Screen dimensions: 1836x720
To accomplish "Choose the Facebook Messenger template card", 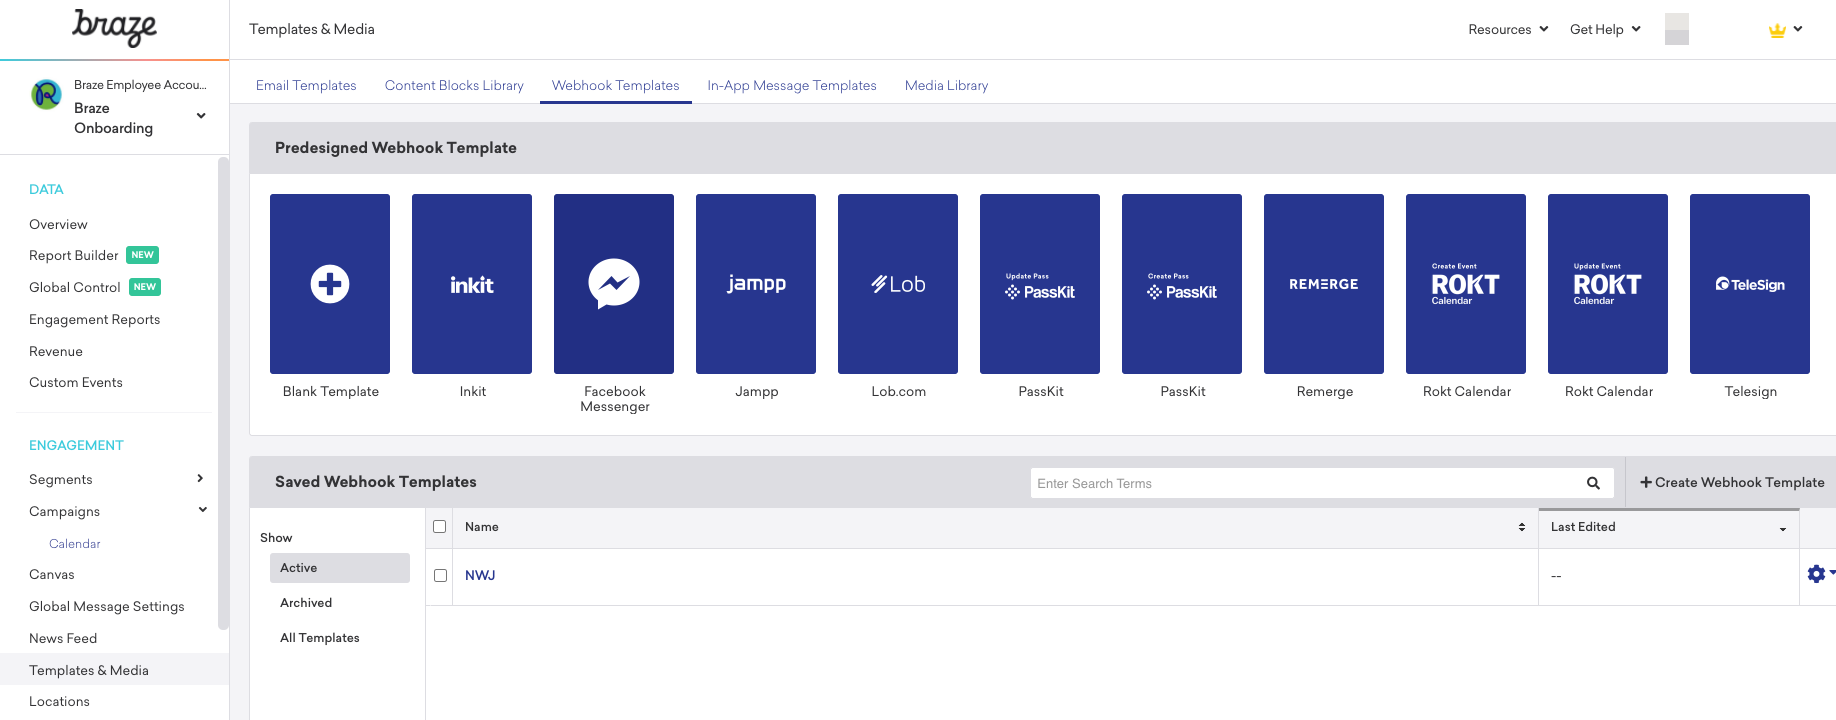I will click(x=614, y=284).
